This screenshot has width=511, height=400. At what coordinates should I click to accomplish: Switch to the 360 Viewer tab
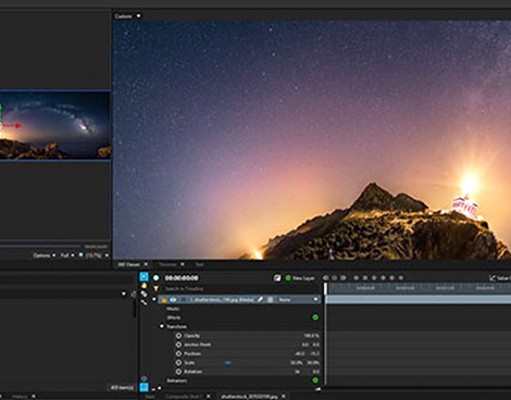129,264
